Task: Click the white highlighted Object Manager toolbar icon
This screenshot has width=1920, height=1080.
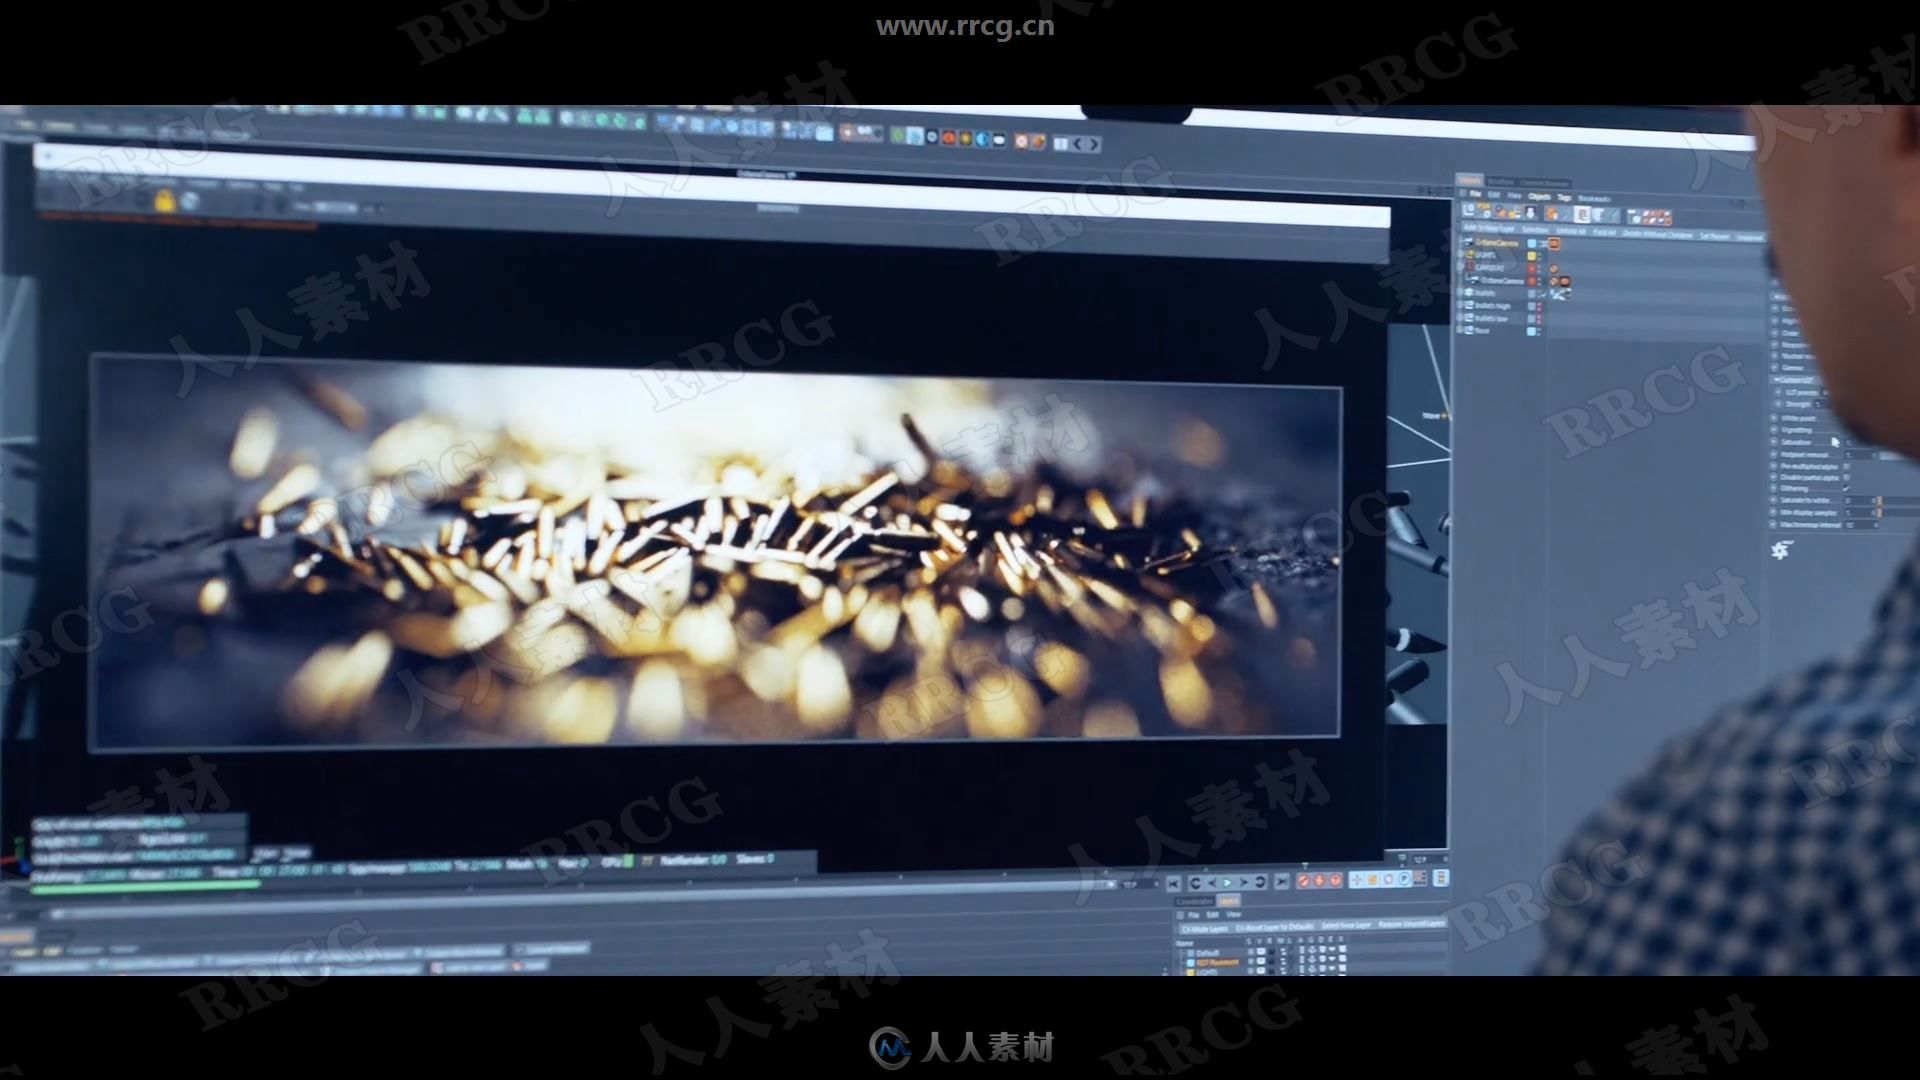Action: pyautogui.click(x=1582, y=214)
